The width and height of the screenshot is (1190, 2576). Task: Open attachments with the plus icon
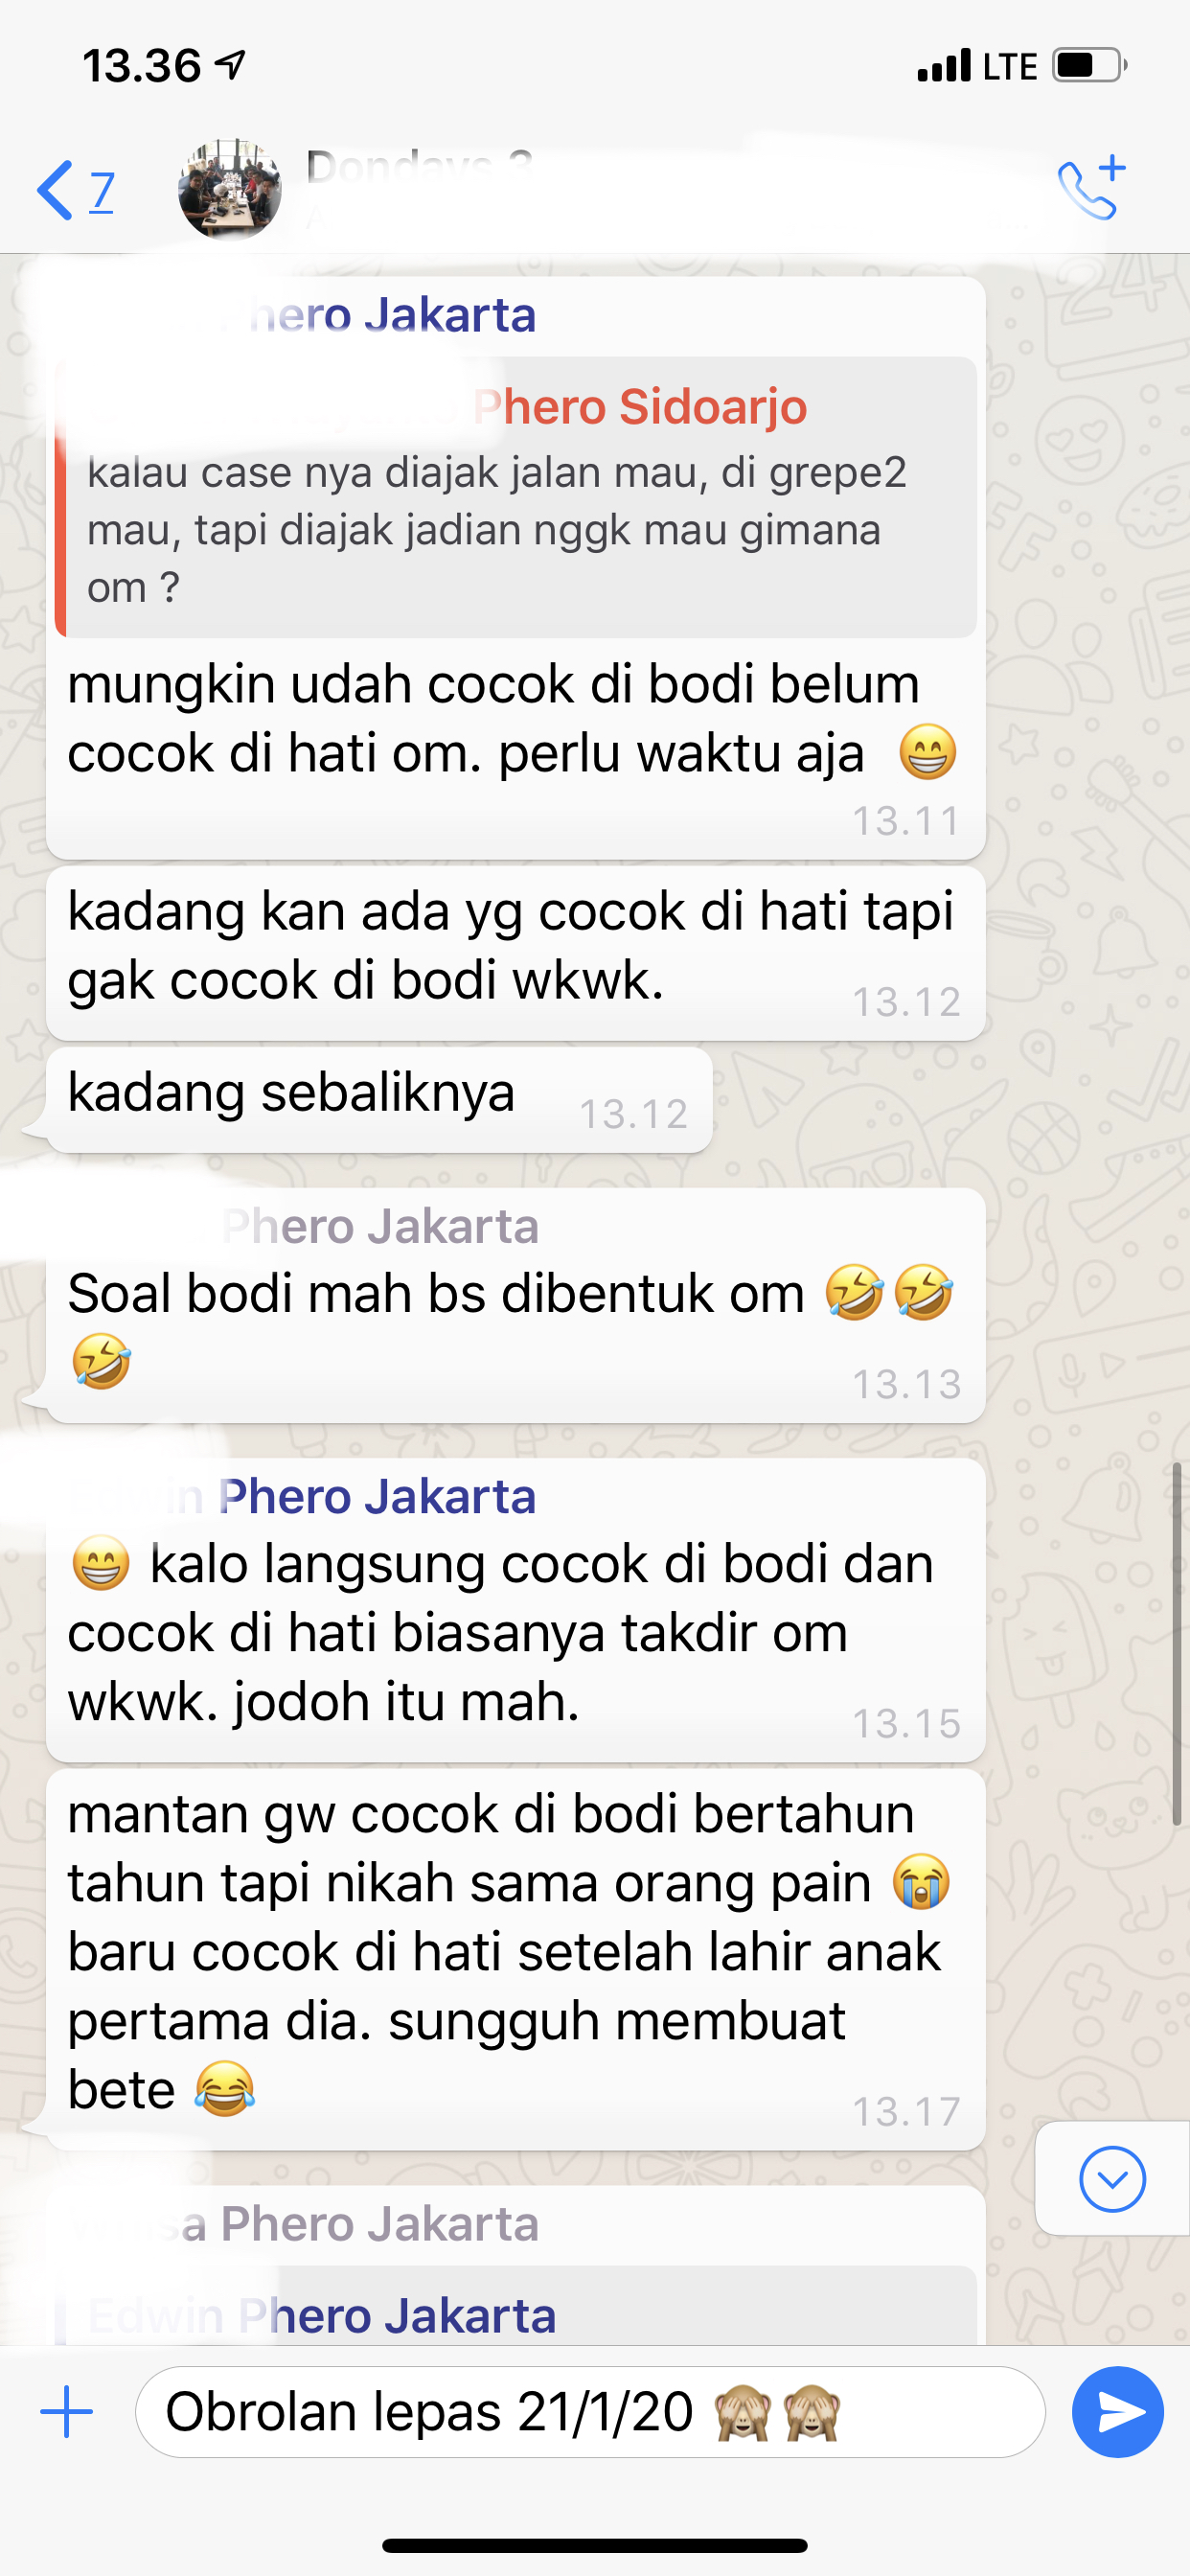tap(66, 2411)
